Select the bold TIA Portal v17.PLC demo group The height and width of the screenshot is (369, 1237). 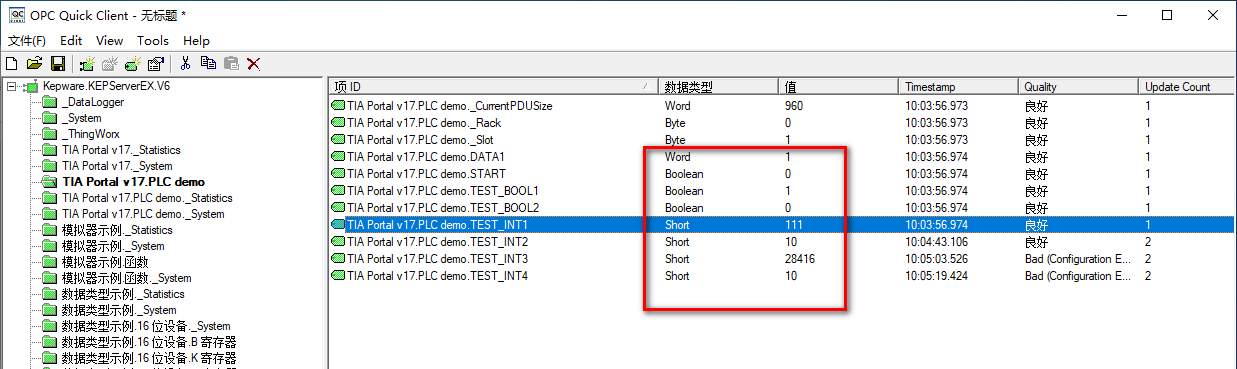coord(133,182)
